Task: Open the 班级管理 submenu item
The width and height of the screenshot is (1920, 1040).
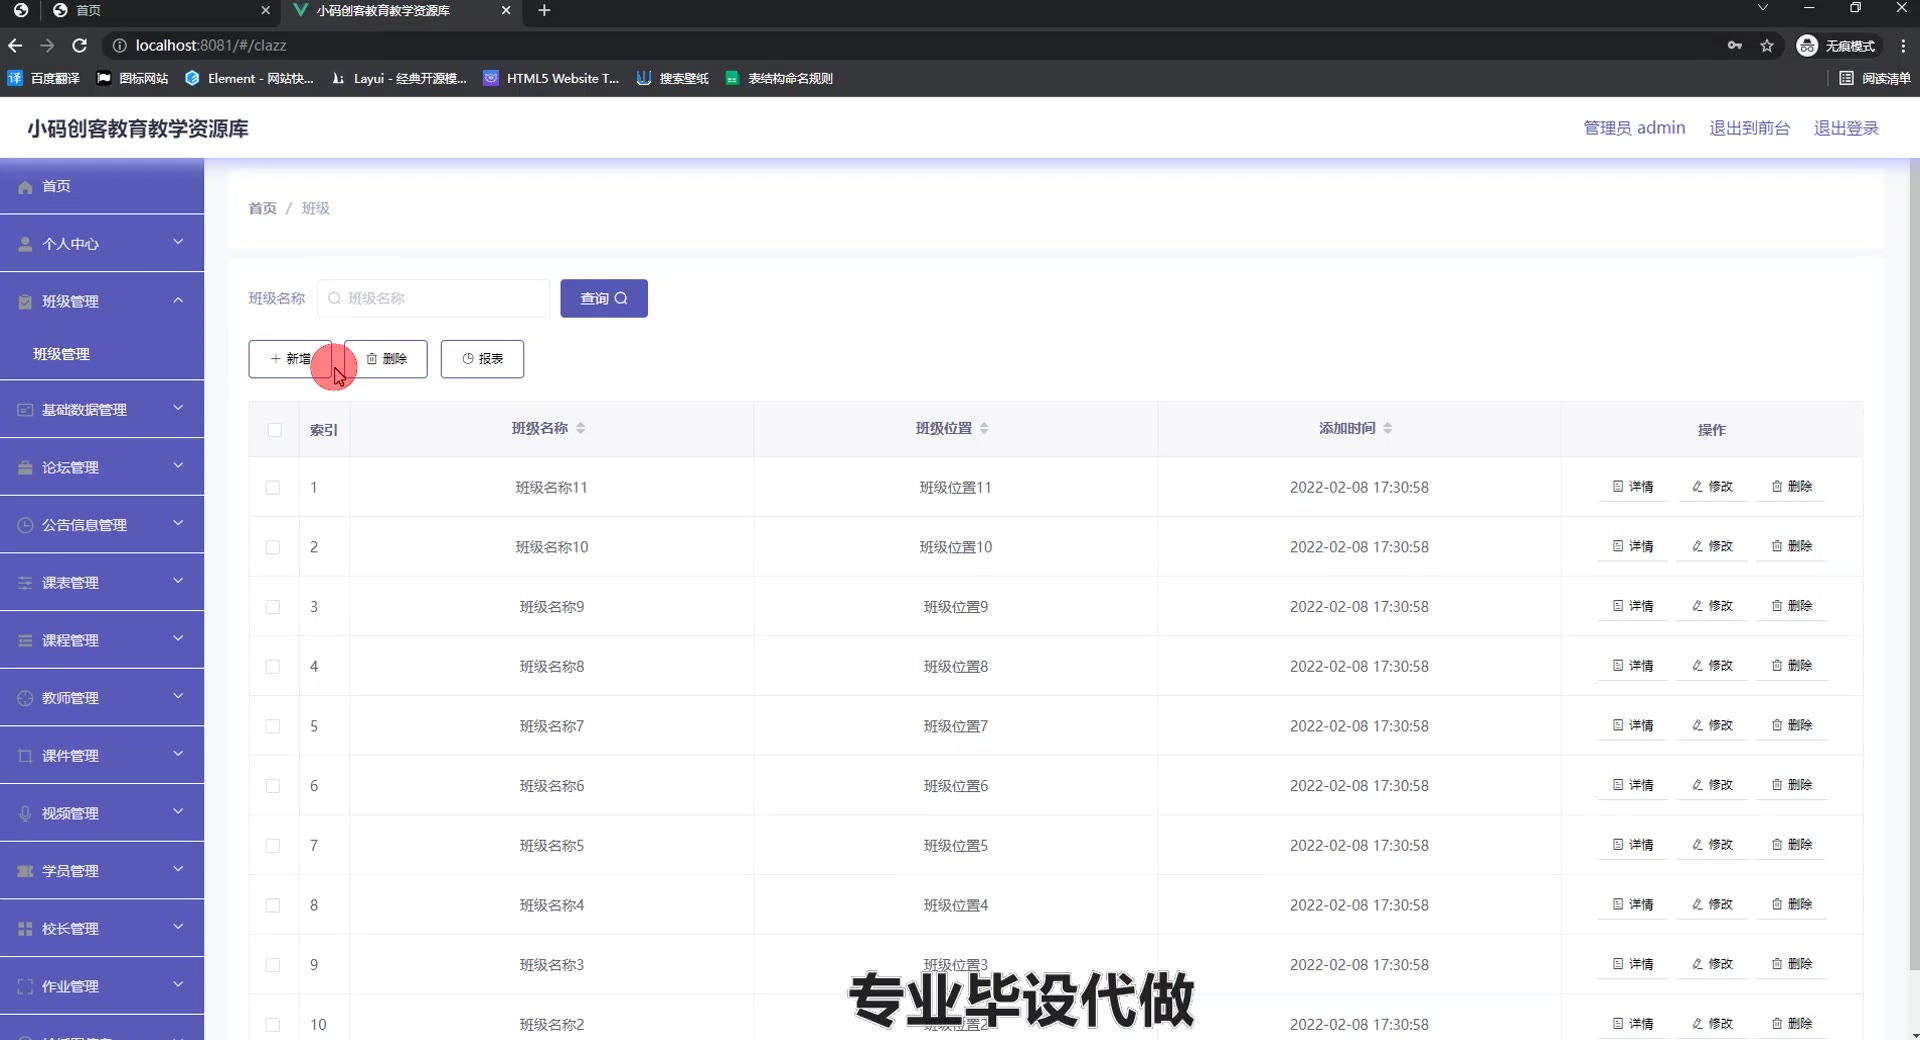Action: (x=62, y=354)
